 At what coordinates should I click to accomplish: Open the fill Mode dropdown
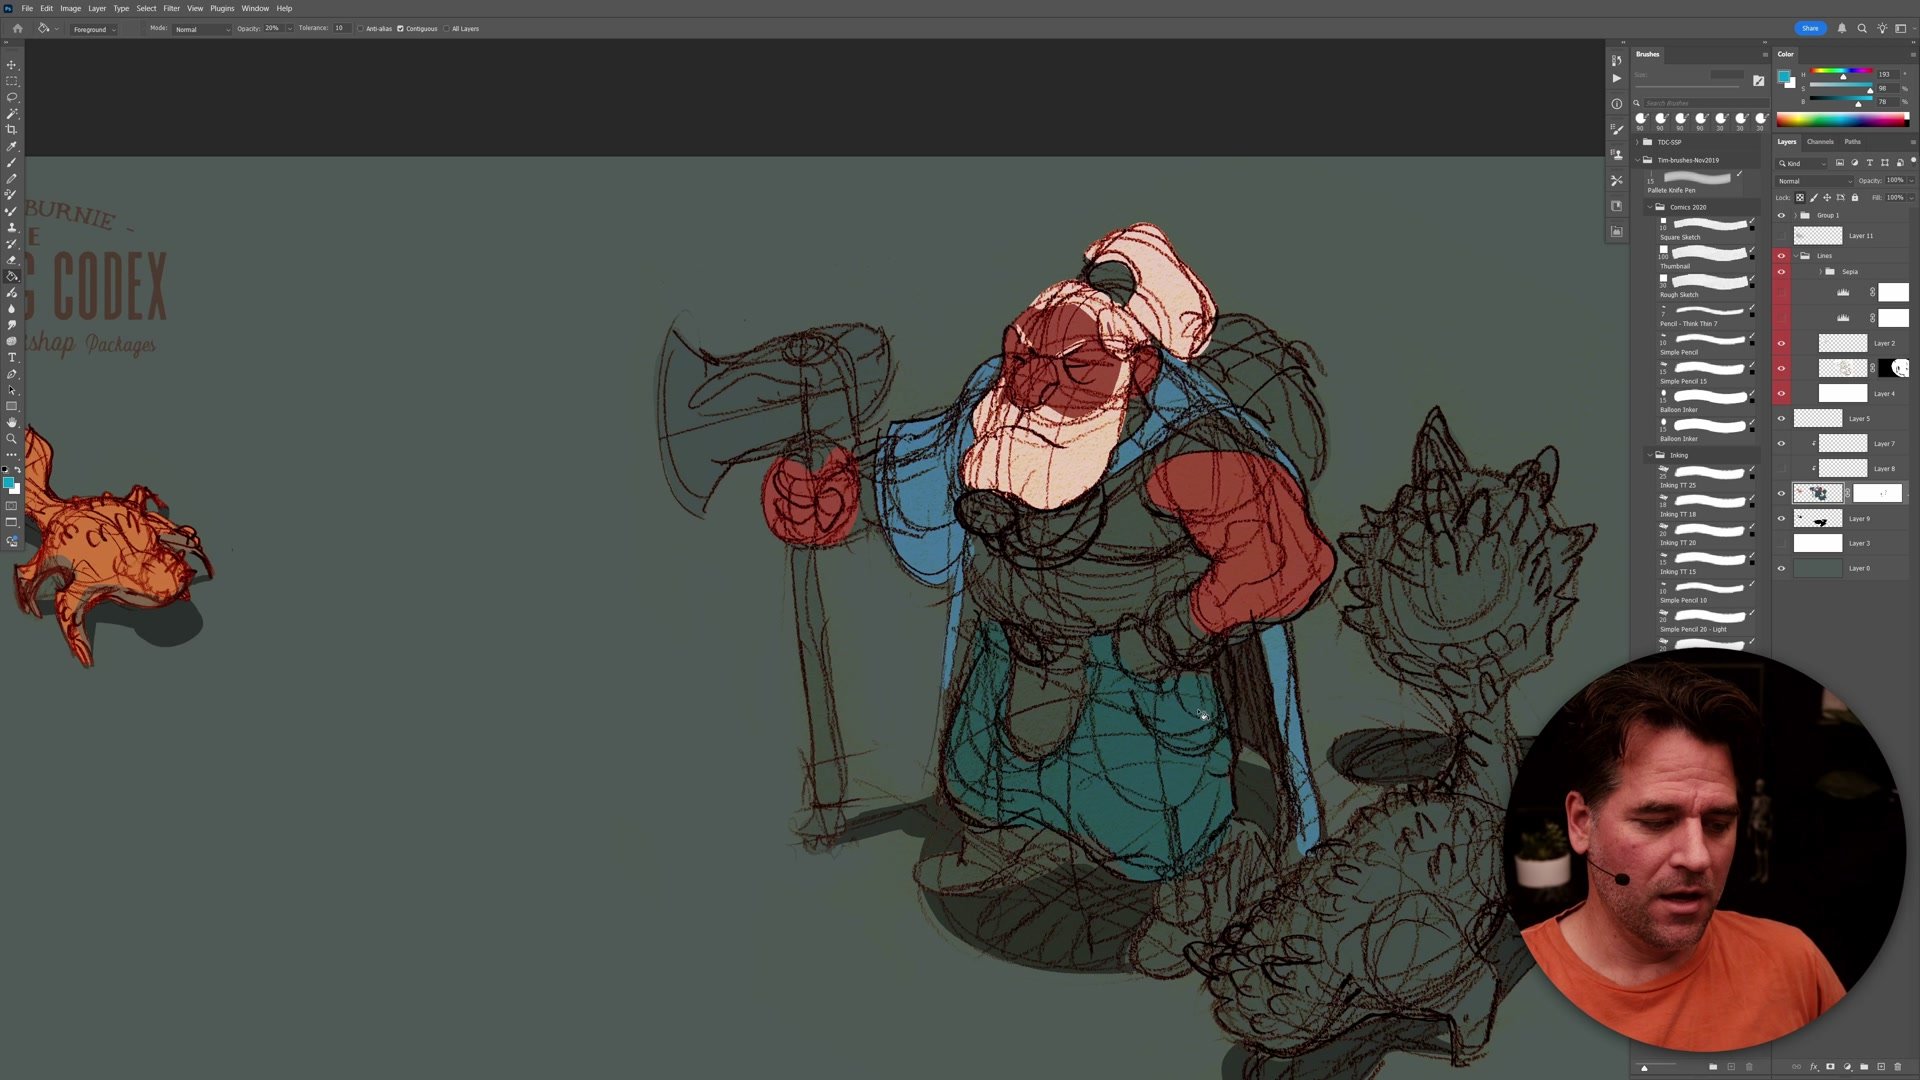[202, 29]
